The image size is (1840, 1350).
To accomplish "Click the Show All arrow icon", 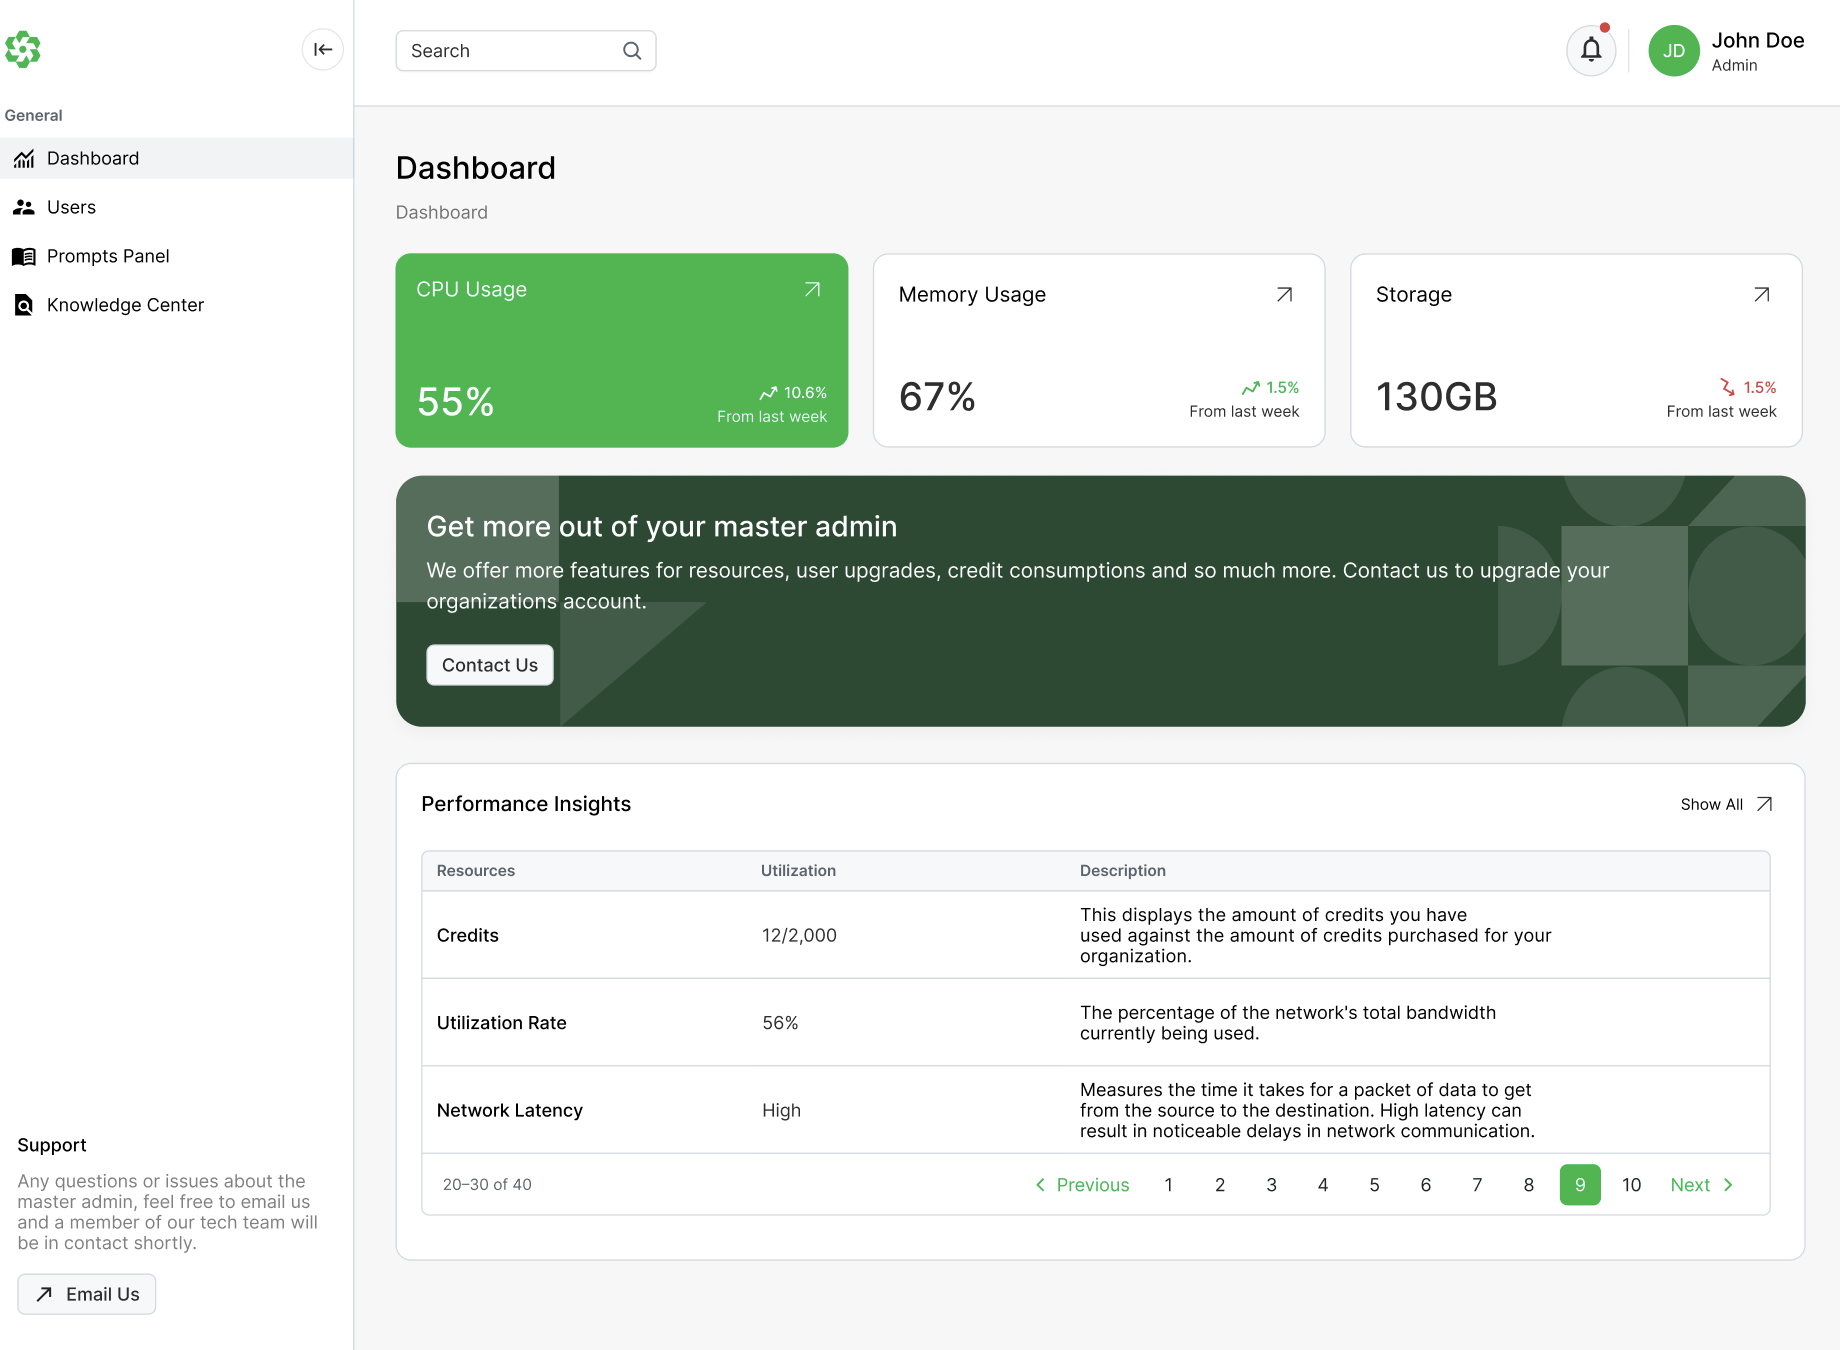I will pyautogui.click(x=1765, y=804).
